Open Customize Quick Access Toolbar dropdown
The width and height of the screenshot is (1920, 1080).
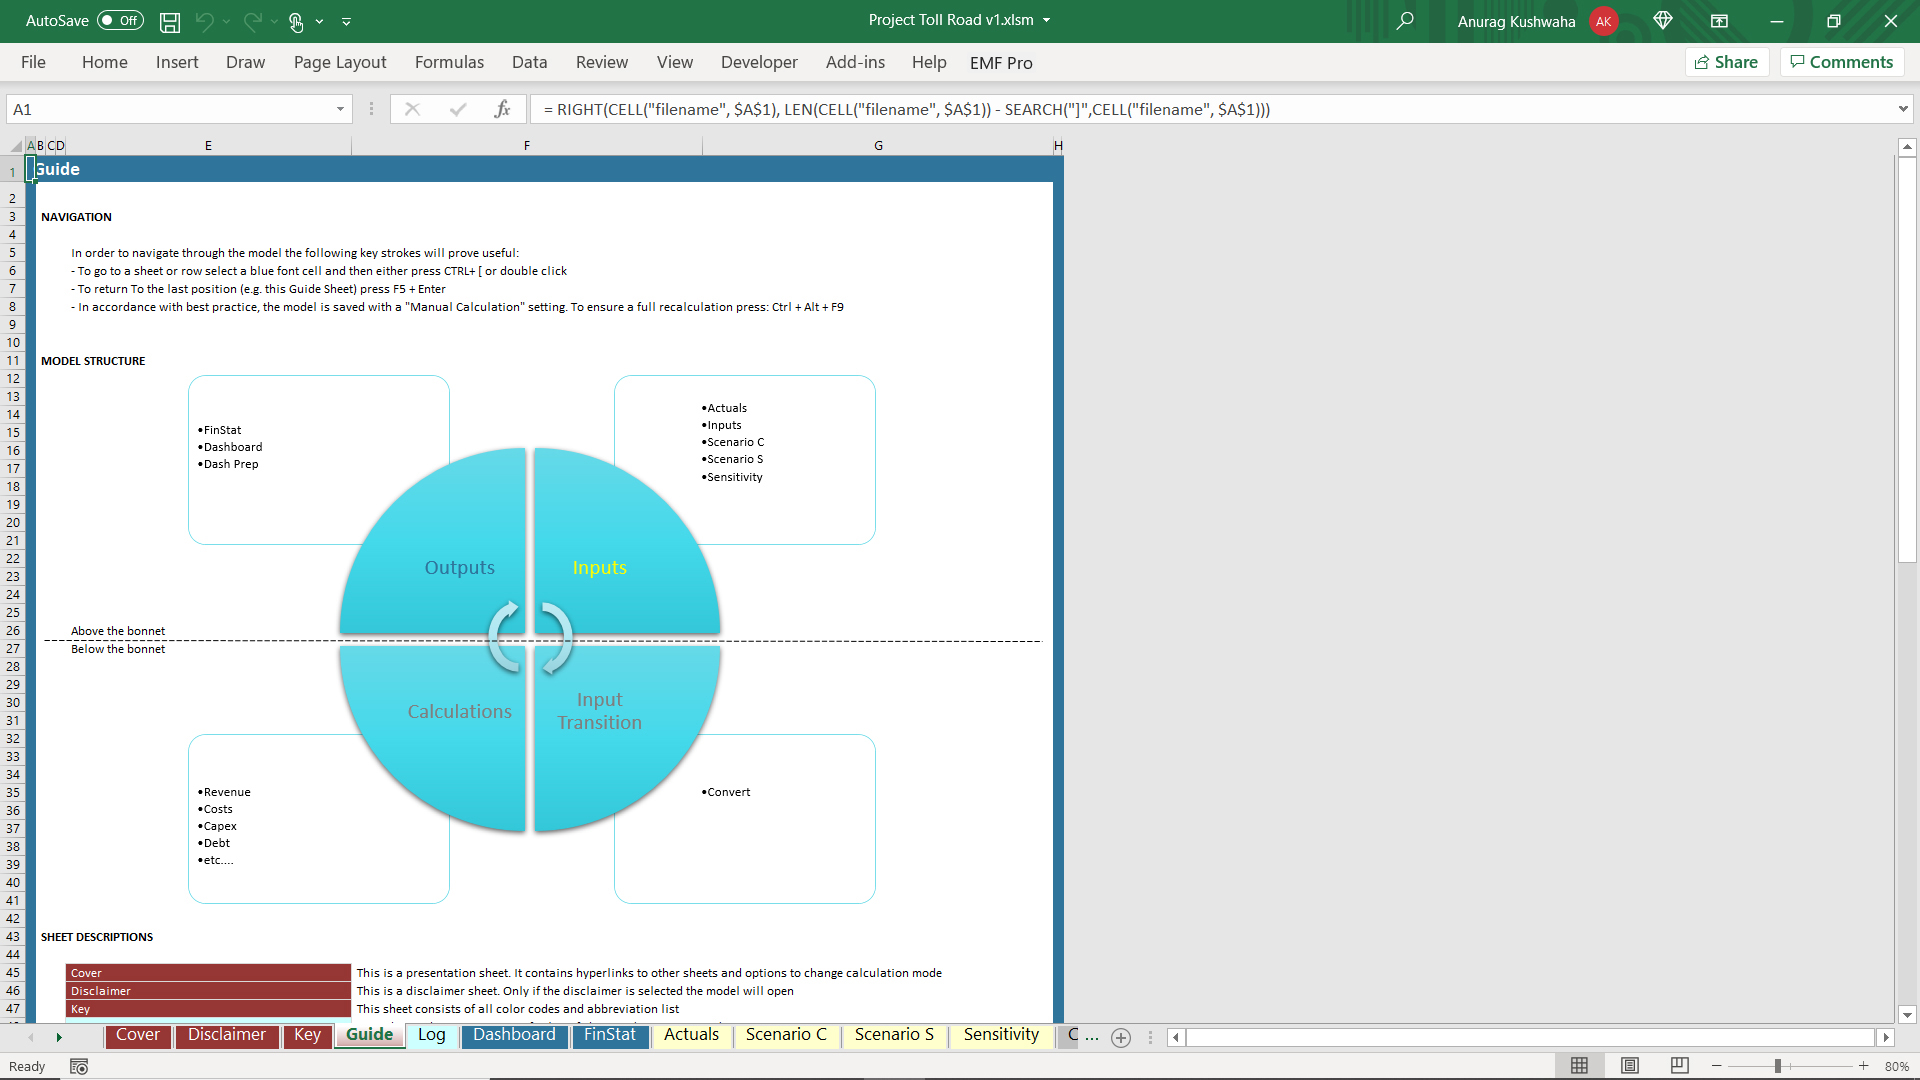347,21
